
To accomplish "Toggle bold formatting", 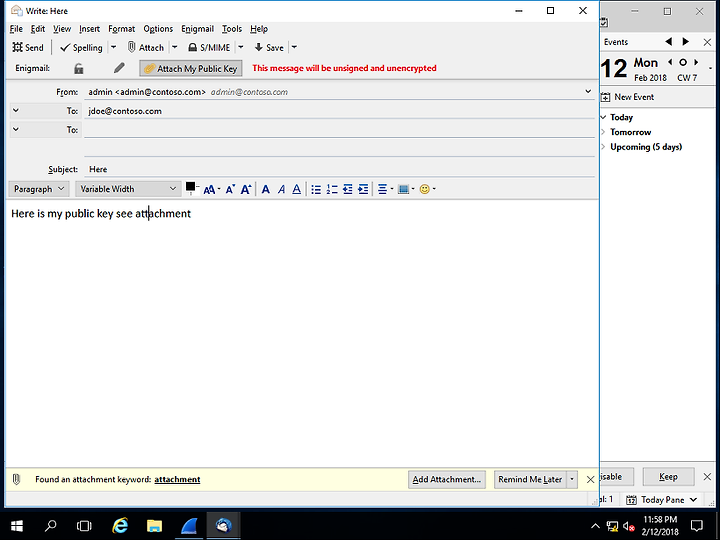I will [265, 189].
